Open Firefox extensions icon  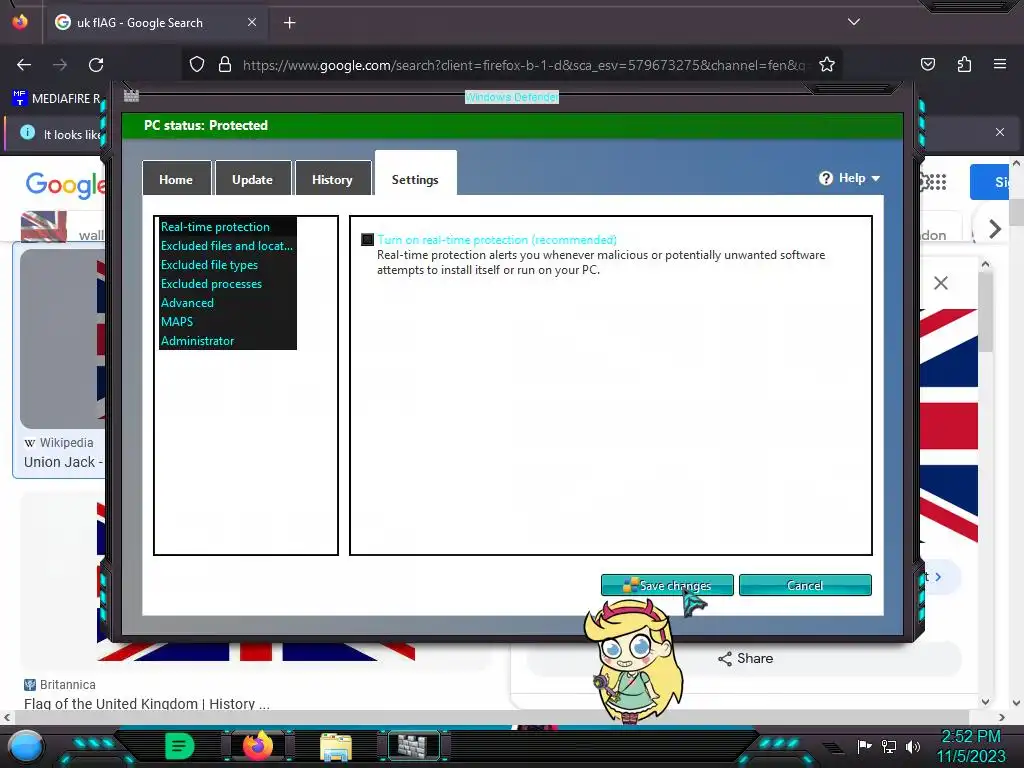tap(964, 64)
